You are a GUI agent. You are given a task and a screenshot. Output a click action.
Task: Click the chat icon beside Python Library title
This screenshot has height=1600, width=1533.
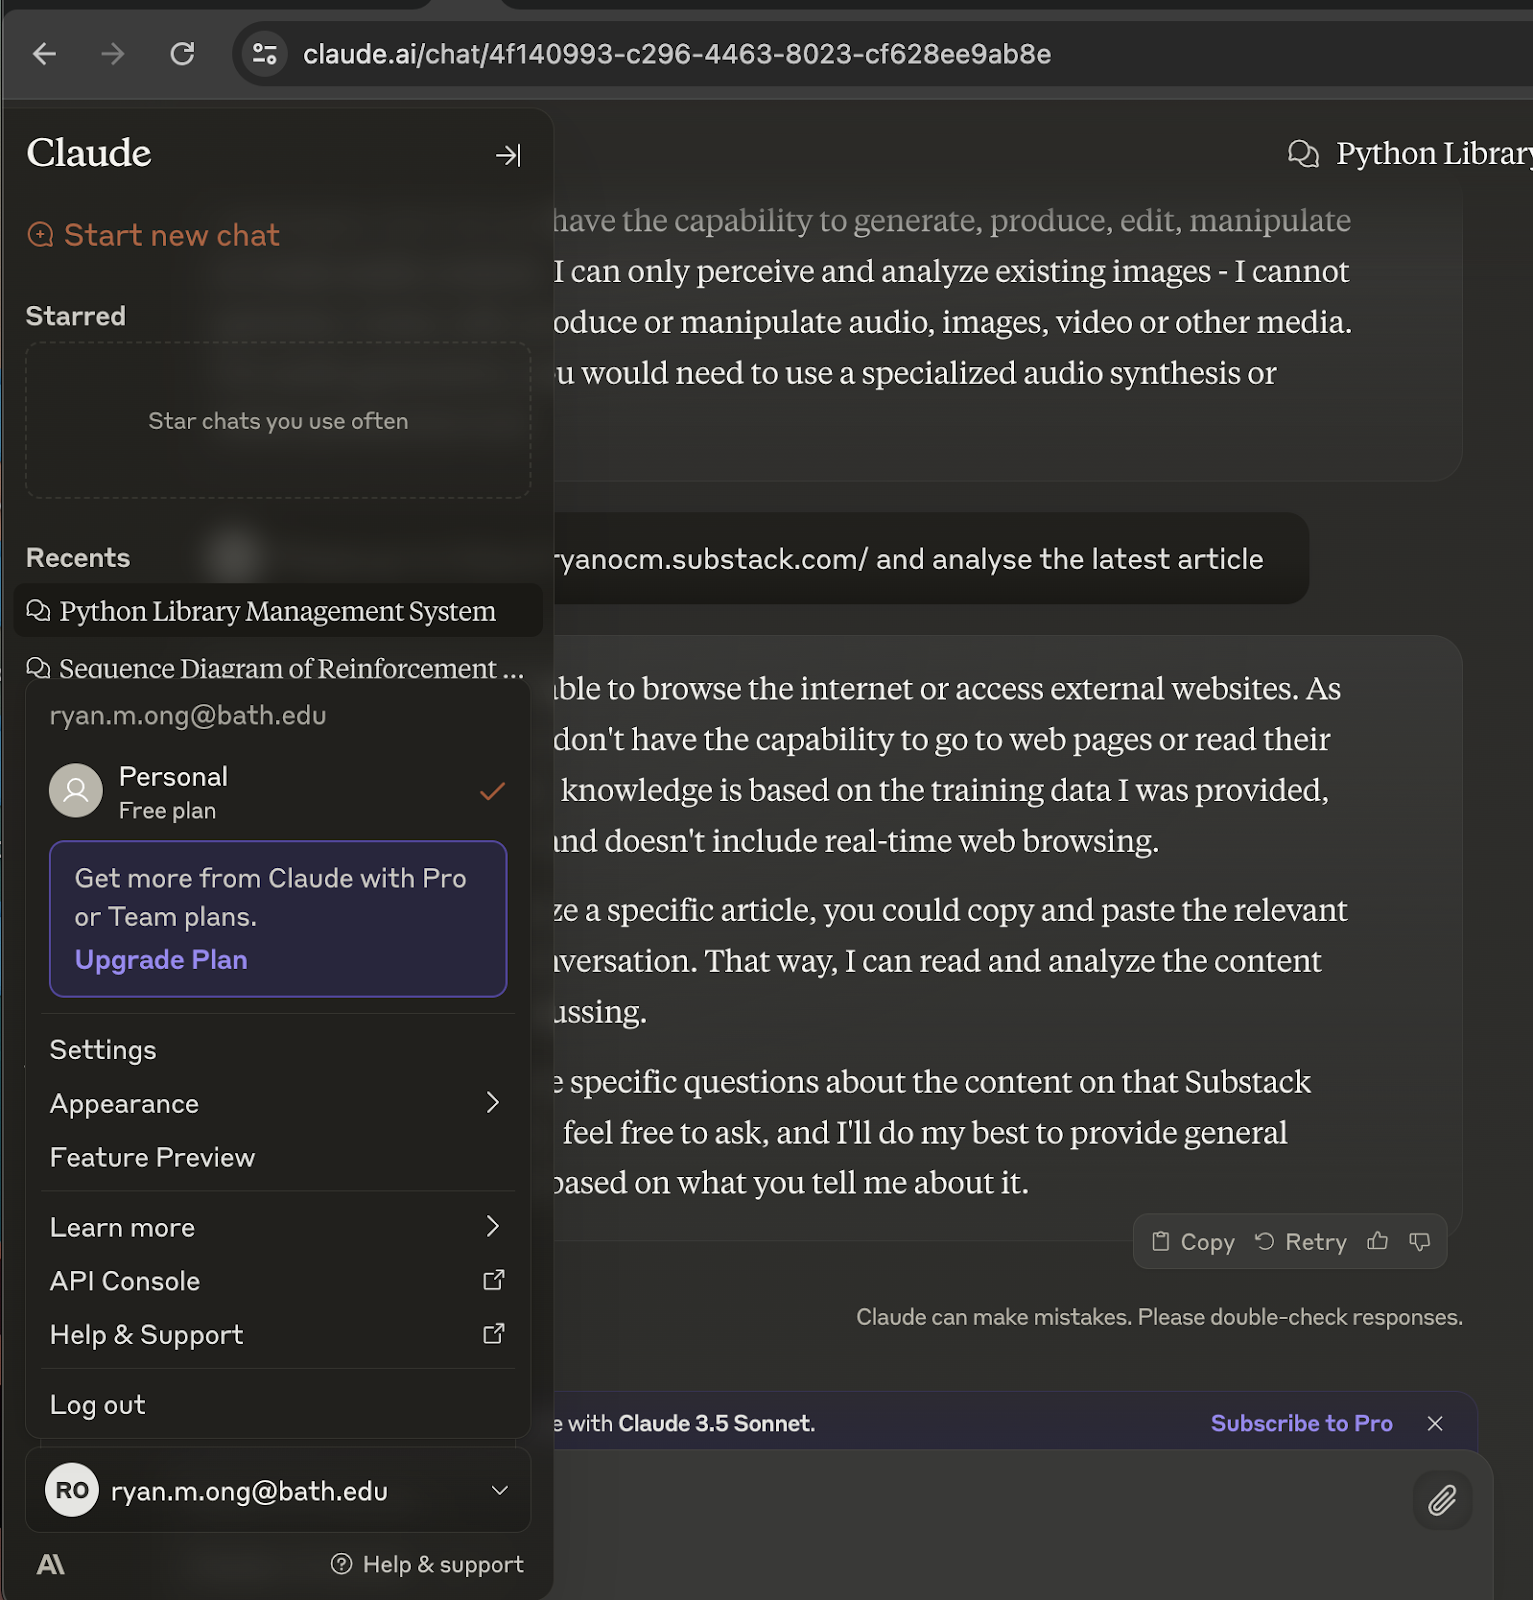pyautogui.click(x=1304, y=153)
